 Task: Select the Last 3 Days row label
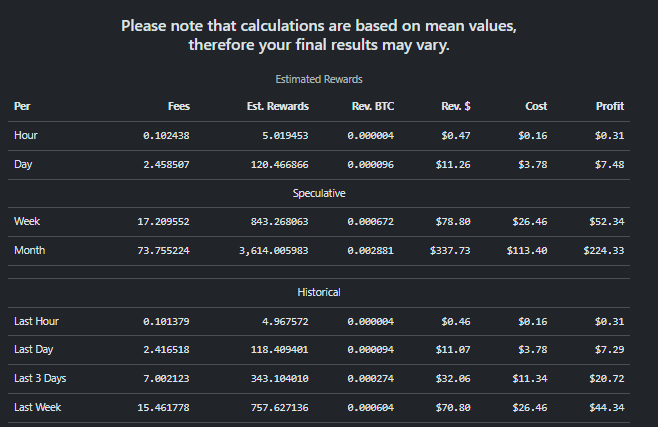pyautogui.click(x=40, y=378)
